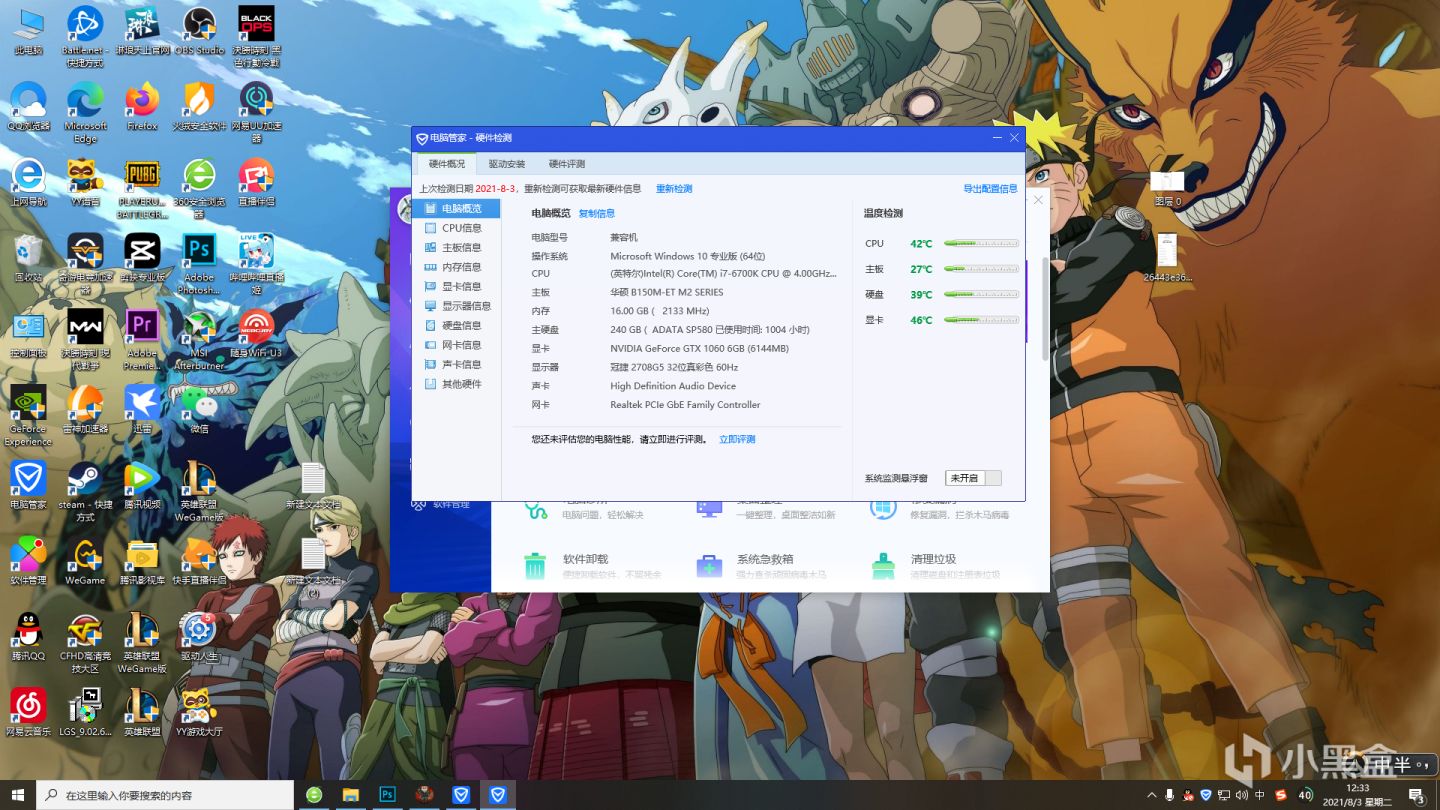Open the 网卡信息 sidebar section
Screen dimensions: 1440x810
click(456, 345)
